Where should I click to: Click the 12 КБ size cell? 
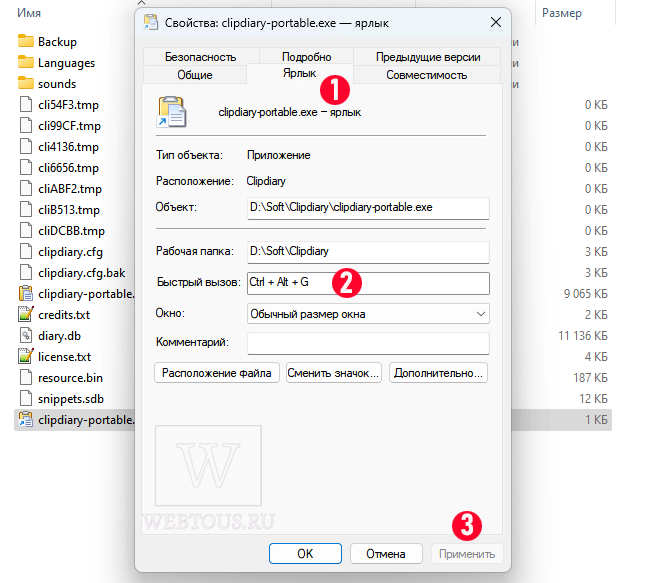[x=593, y=399]
